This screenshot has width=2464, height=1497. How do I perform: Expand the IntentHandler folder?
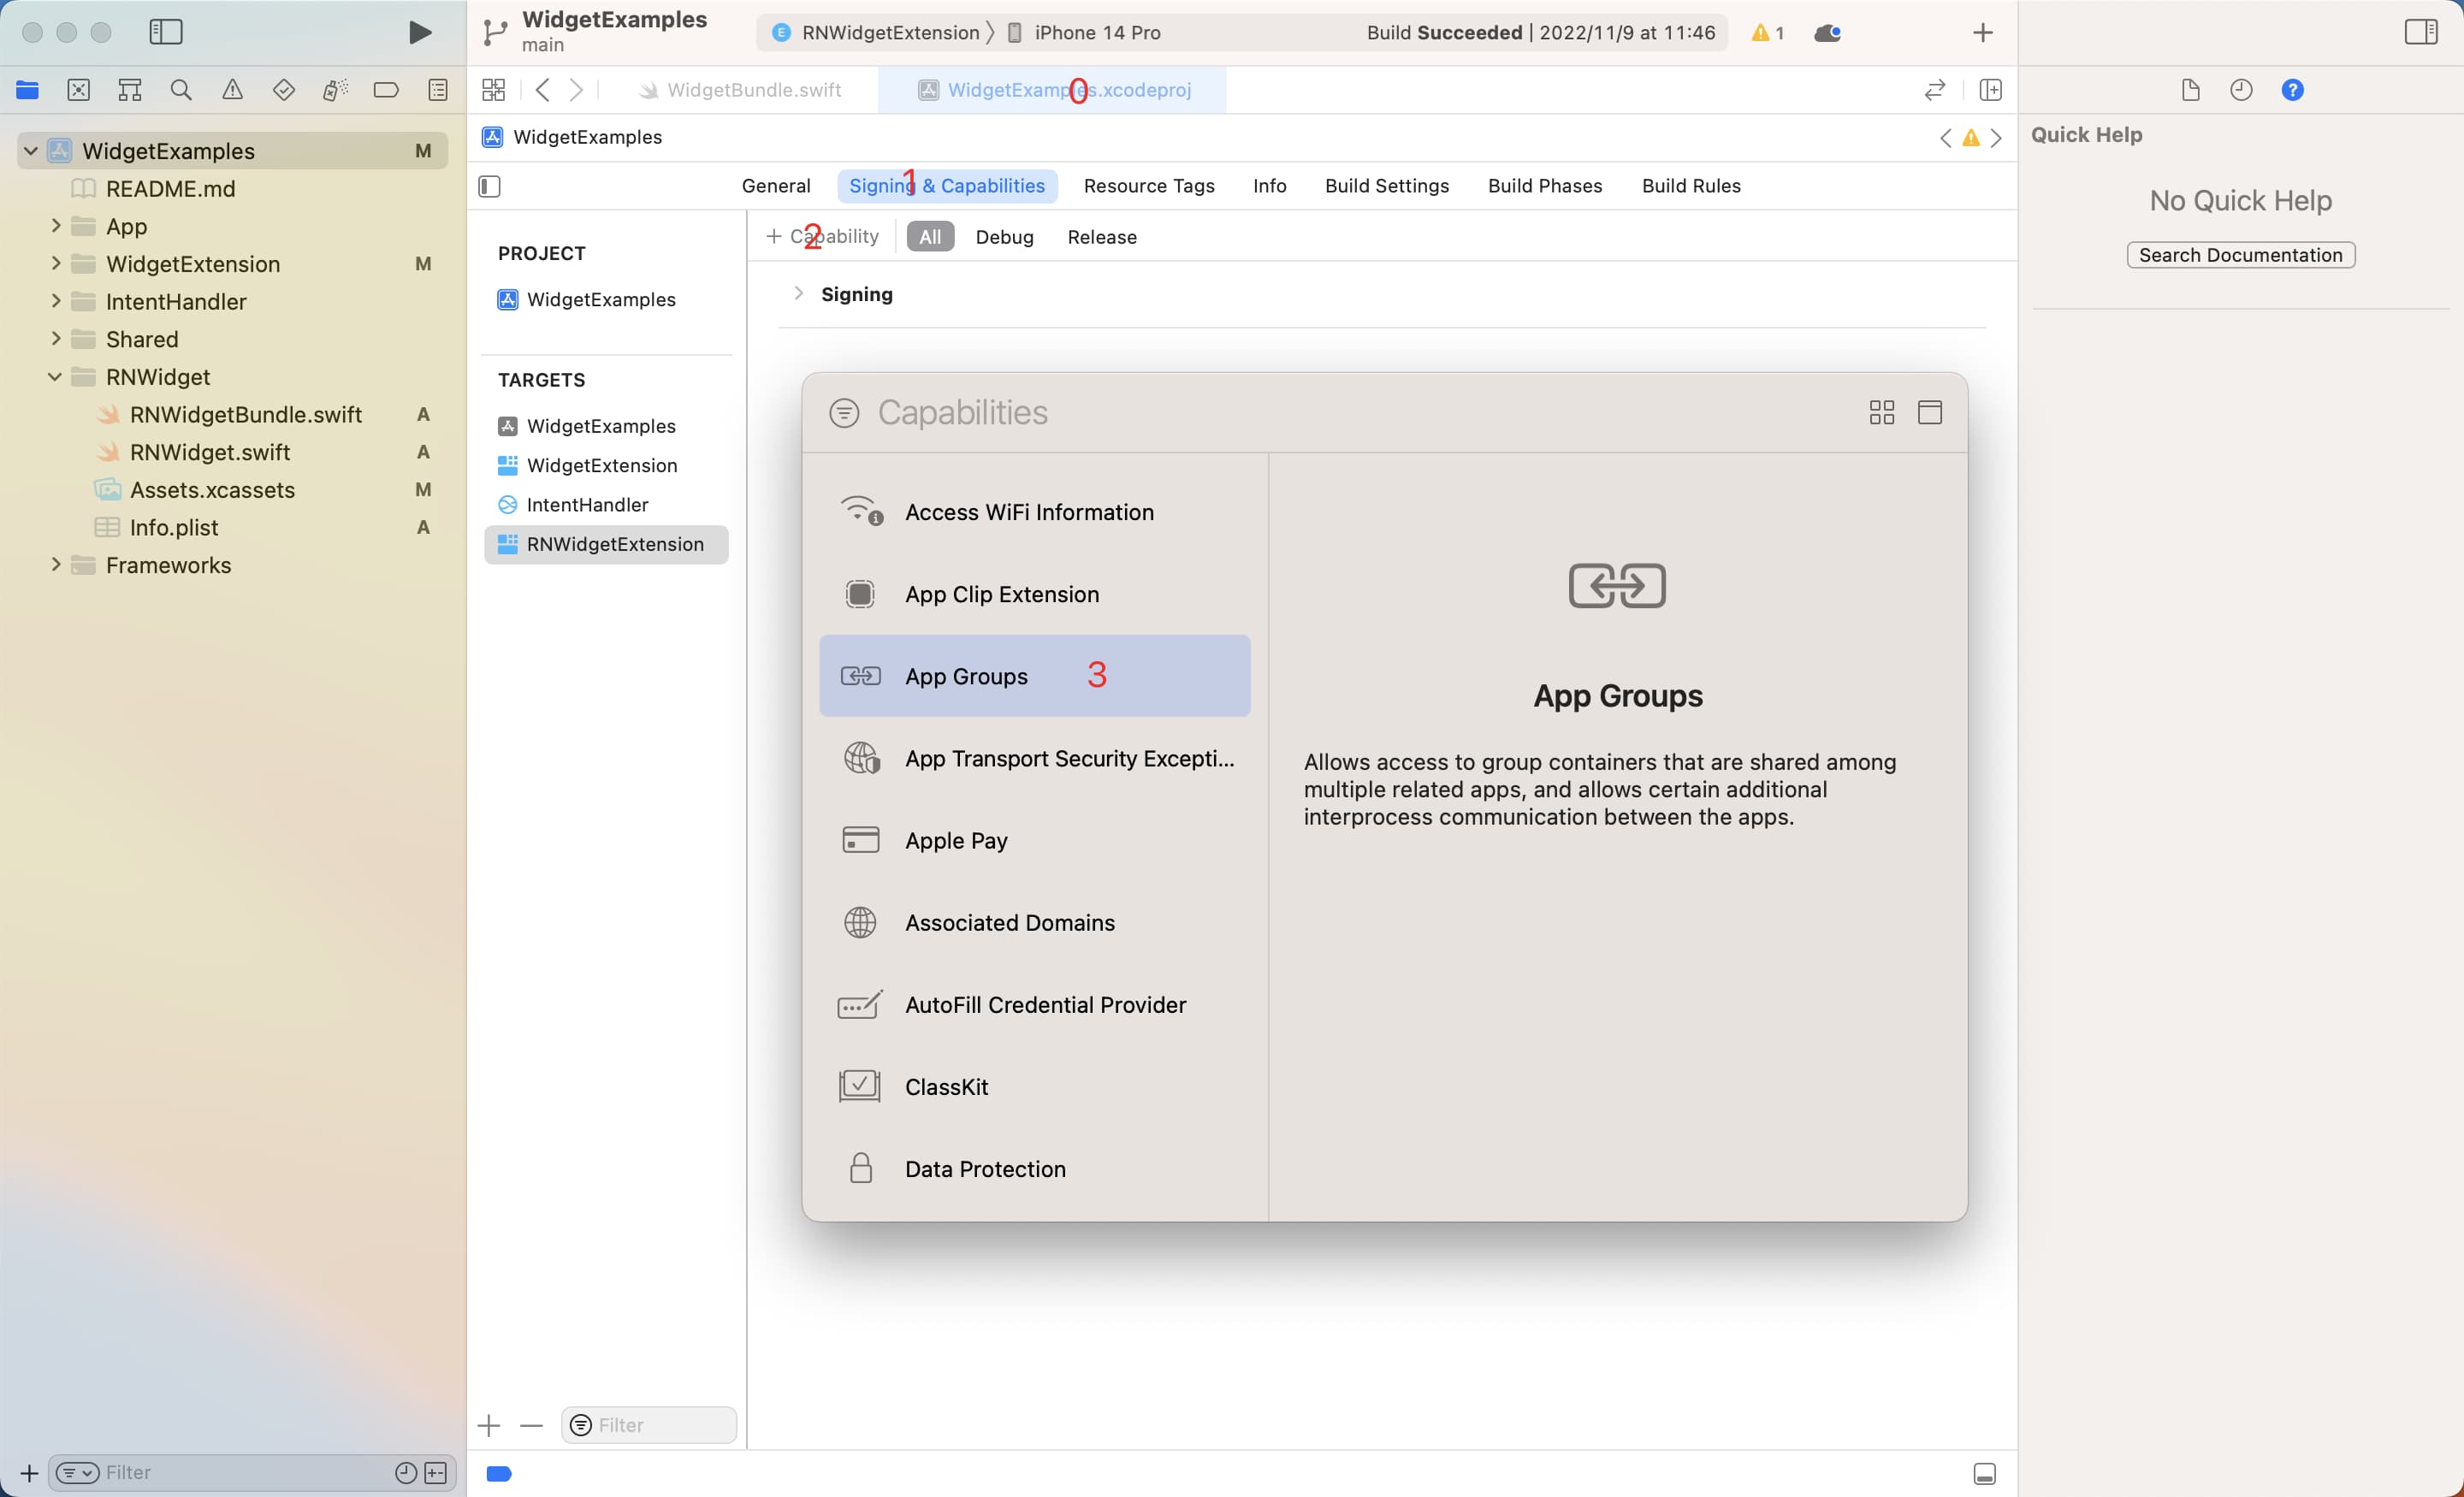click(x=55, y=301)
